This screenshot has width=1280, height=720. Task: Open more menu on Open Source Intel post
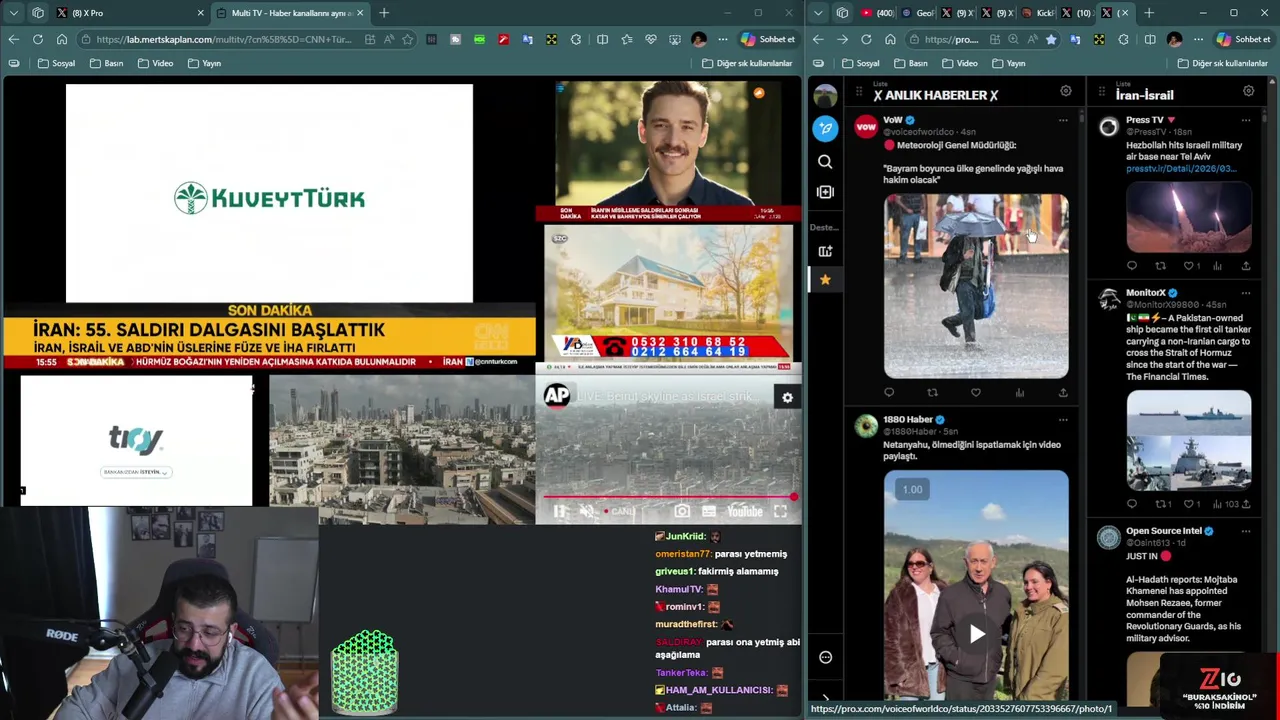tap(1246, 531)
